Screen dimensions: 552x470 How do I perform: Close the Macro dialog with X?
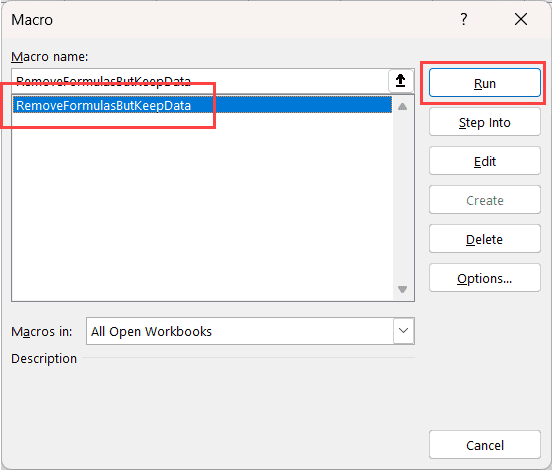pos(521,19)
